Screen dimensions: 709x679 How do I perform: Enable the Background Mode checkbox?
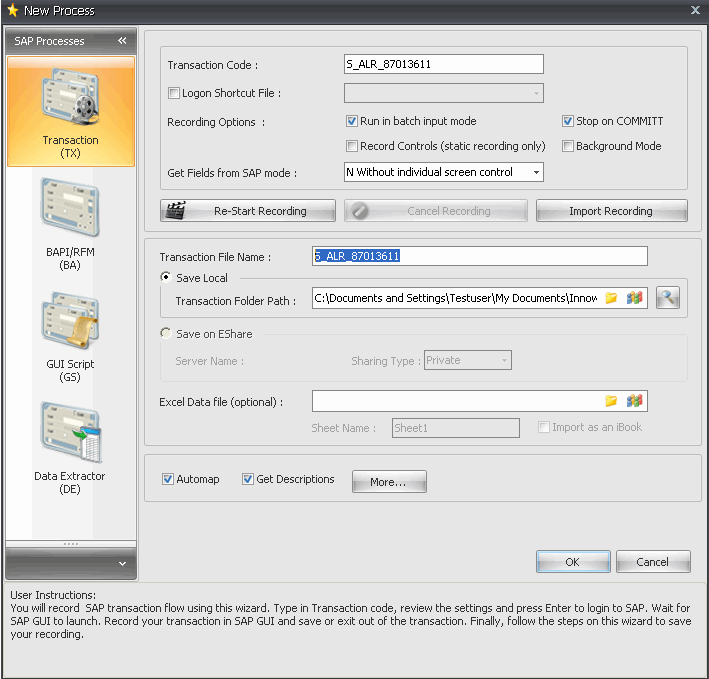(568, 146)
